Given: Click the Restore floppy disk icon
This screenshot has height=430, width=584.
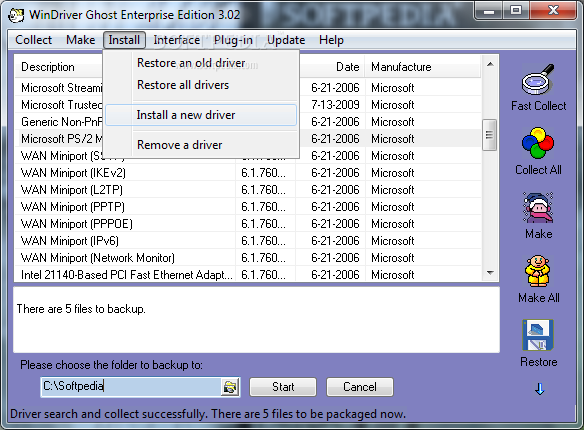Looking at the screenshot, I should (x=538, y=335).
